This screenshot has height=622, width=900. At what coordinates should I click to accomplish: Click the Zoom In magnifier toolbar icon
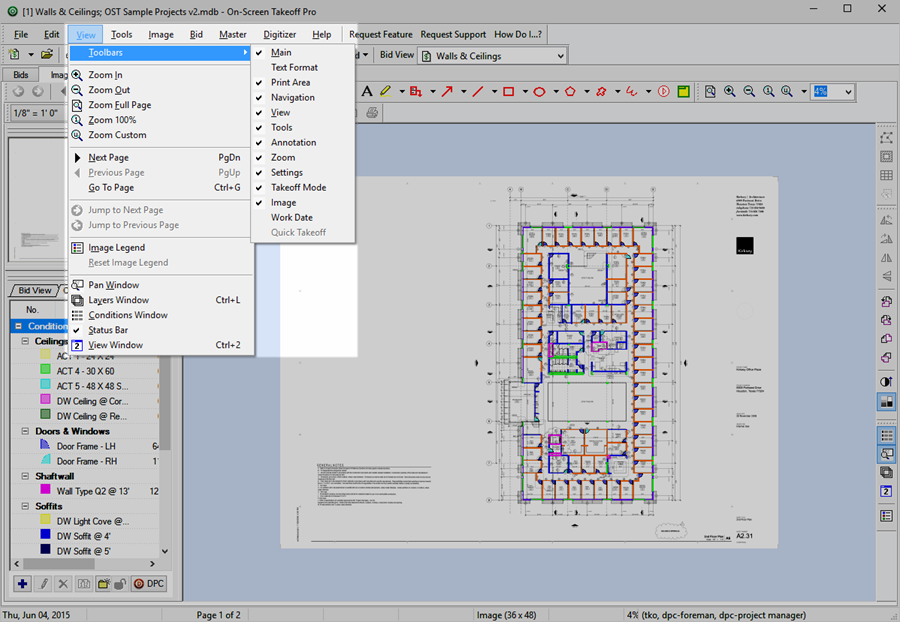click(x=730, y=91)
